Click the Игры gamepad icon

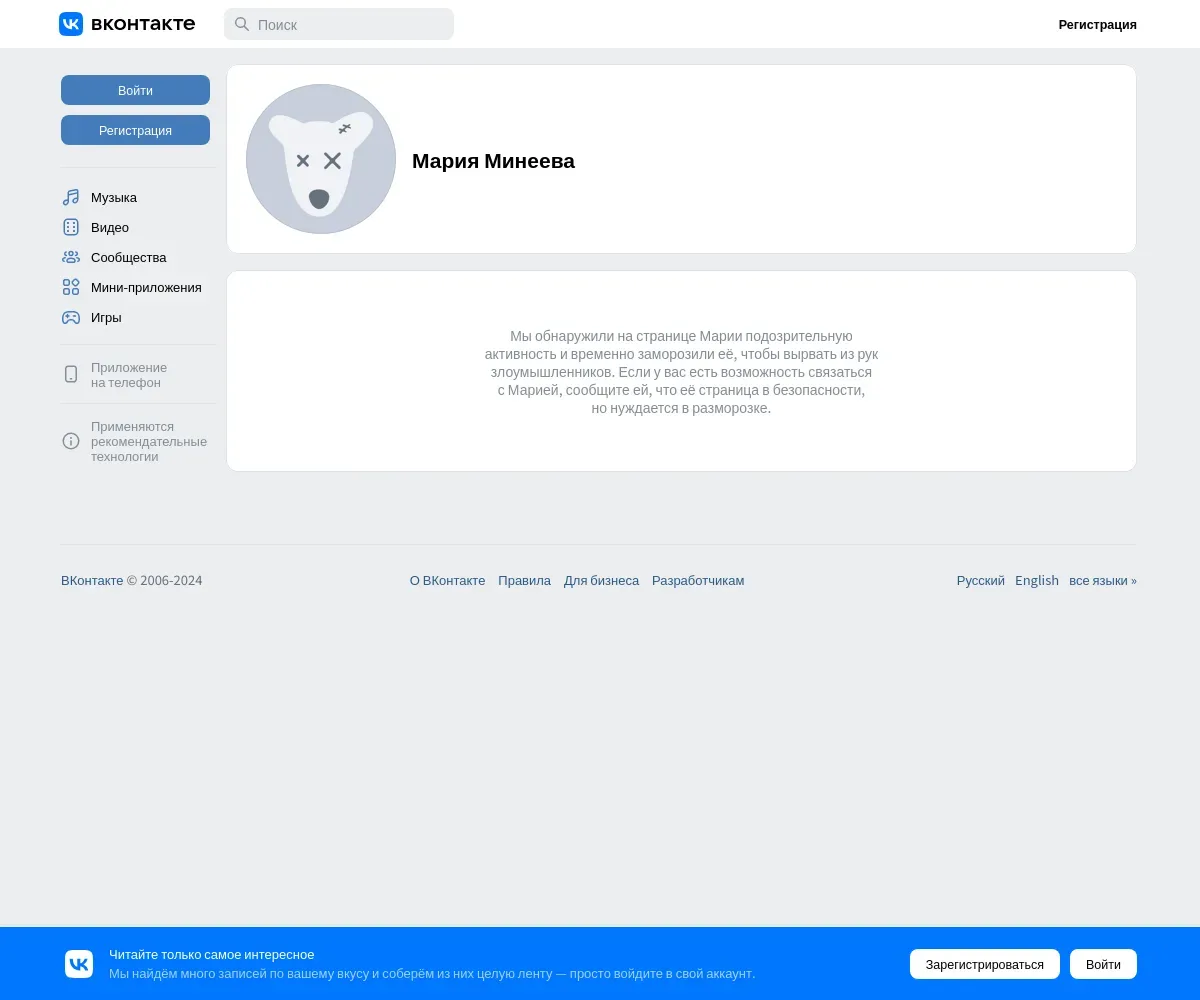(x=71, y=317)
